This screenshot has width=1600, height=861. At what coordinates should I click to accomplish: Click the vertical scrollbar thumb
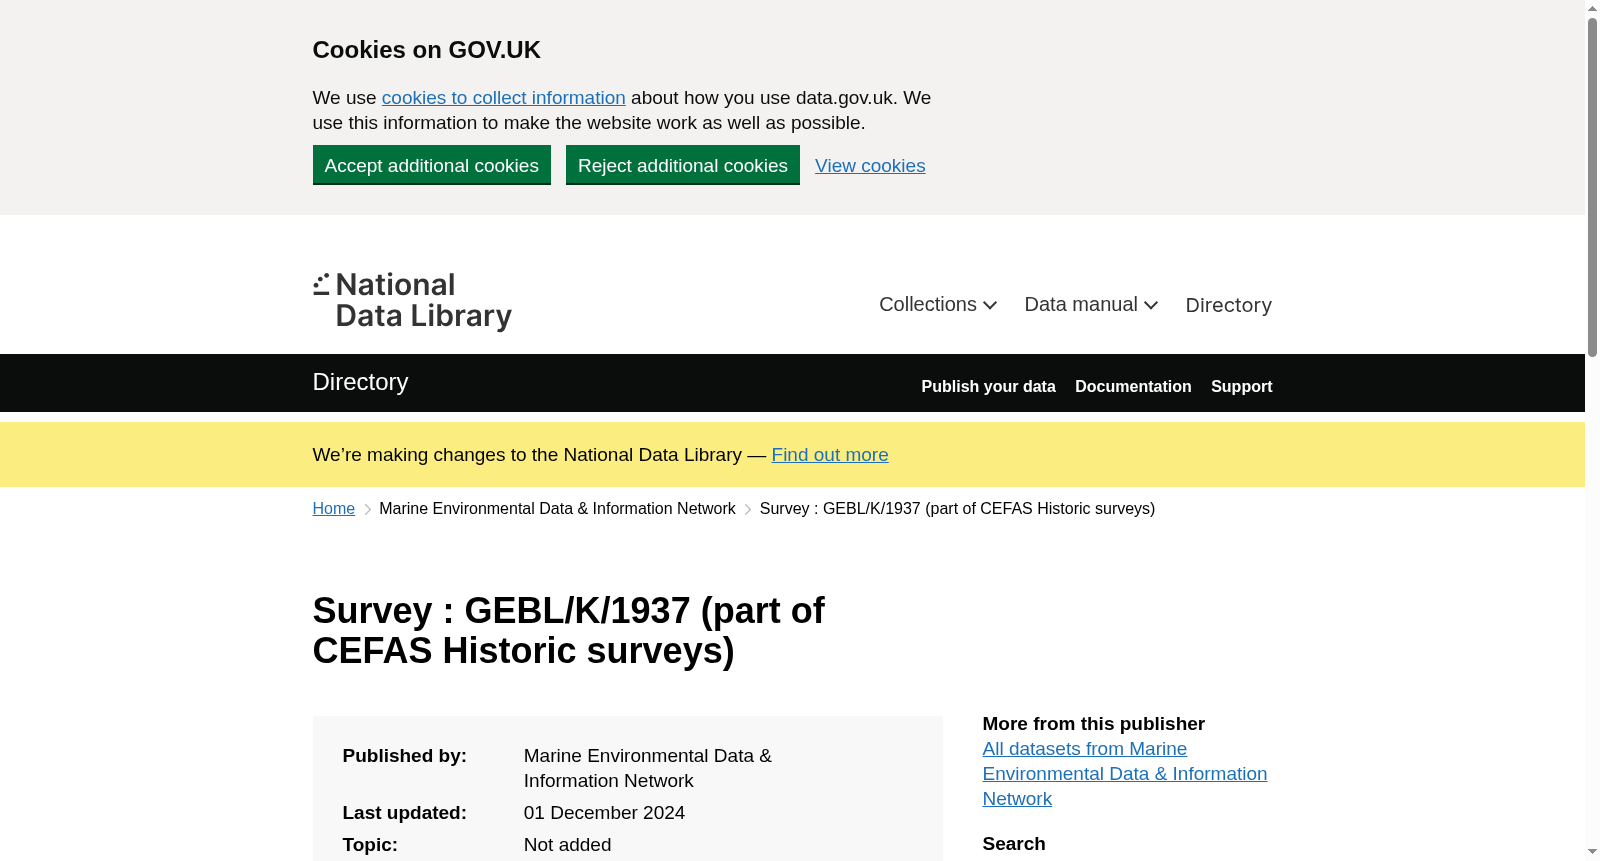tap(1592, 187)
